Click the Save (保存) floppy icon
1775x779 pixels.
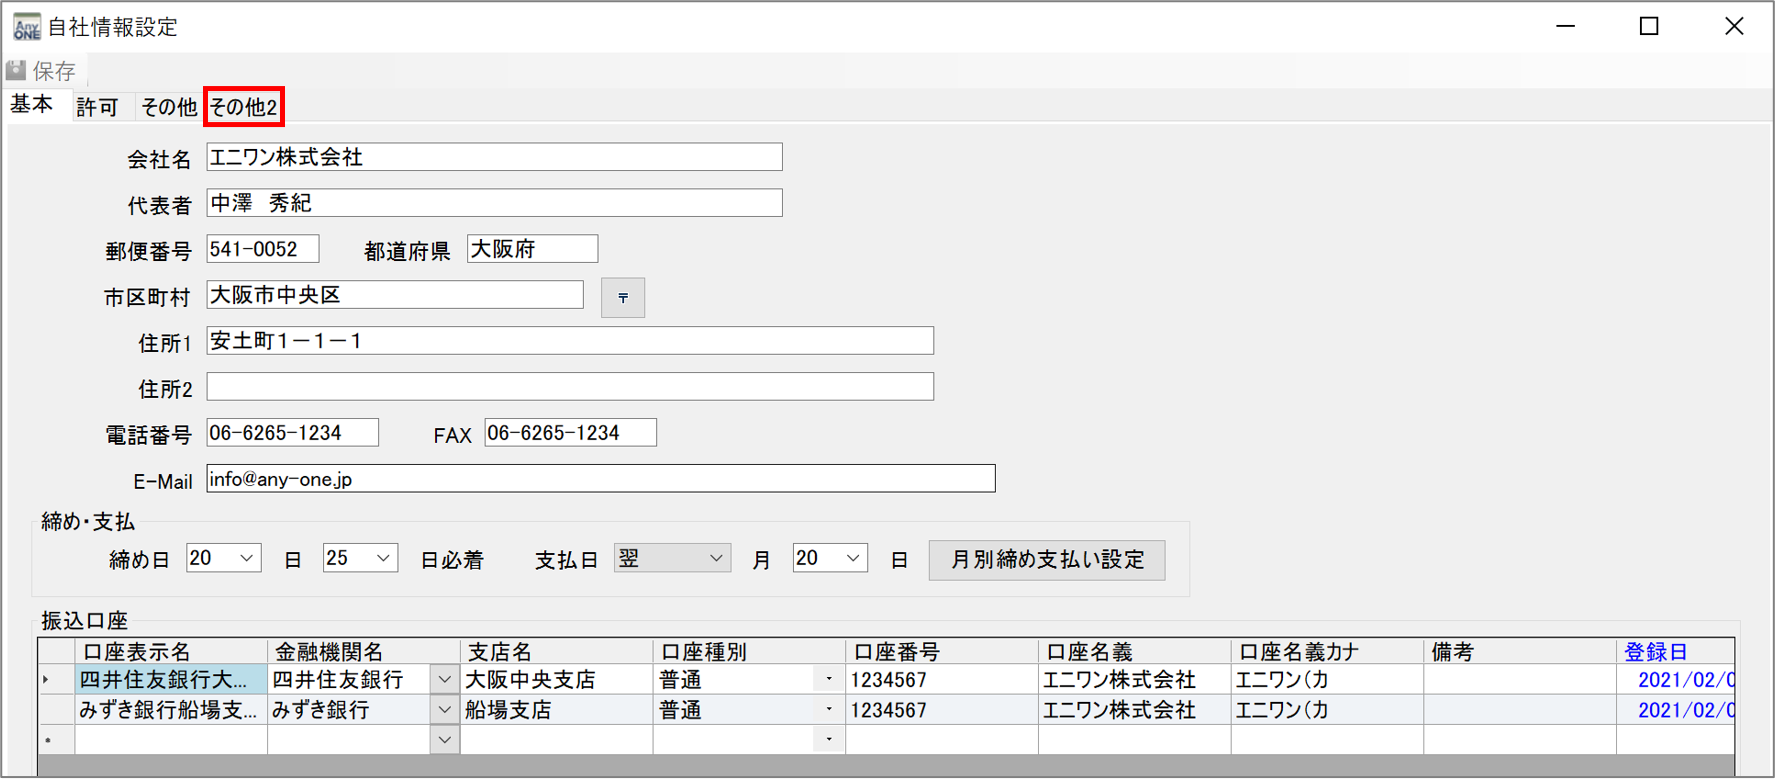17,71
